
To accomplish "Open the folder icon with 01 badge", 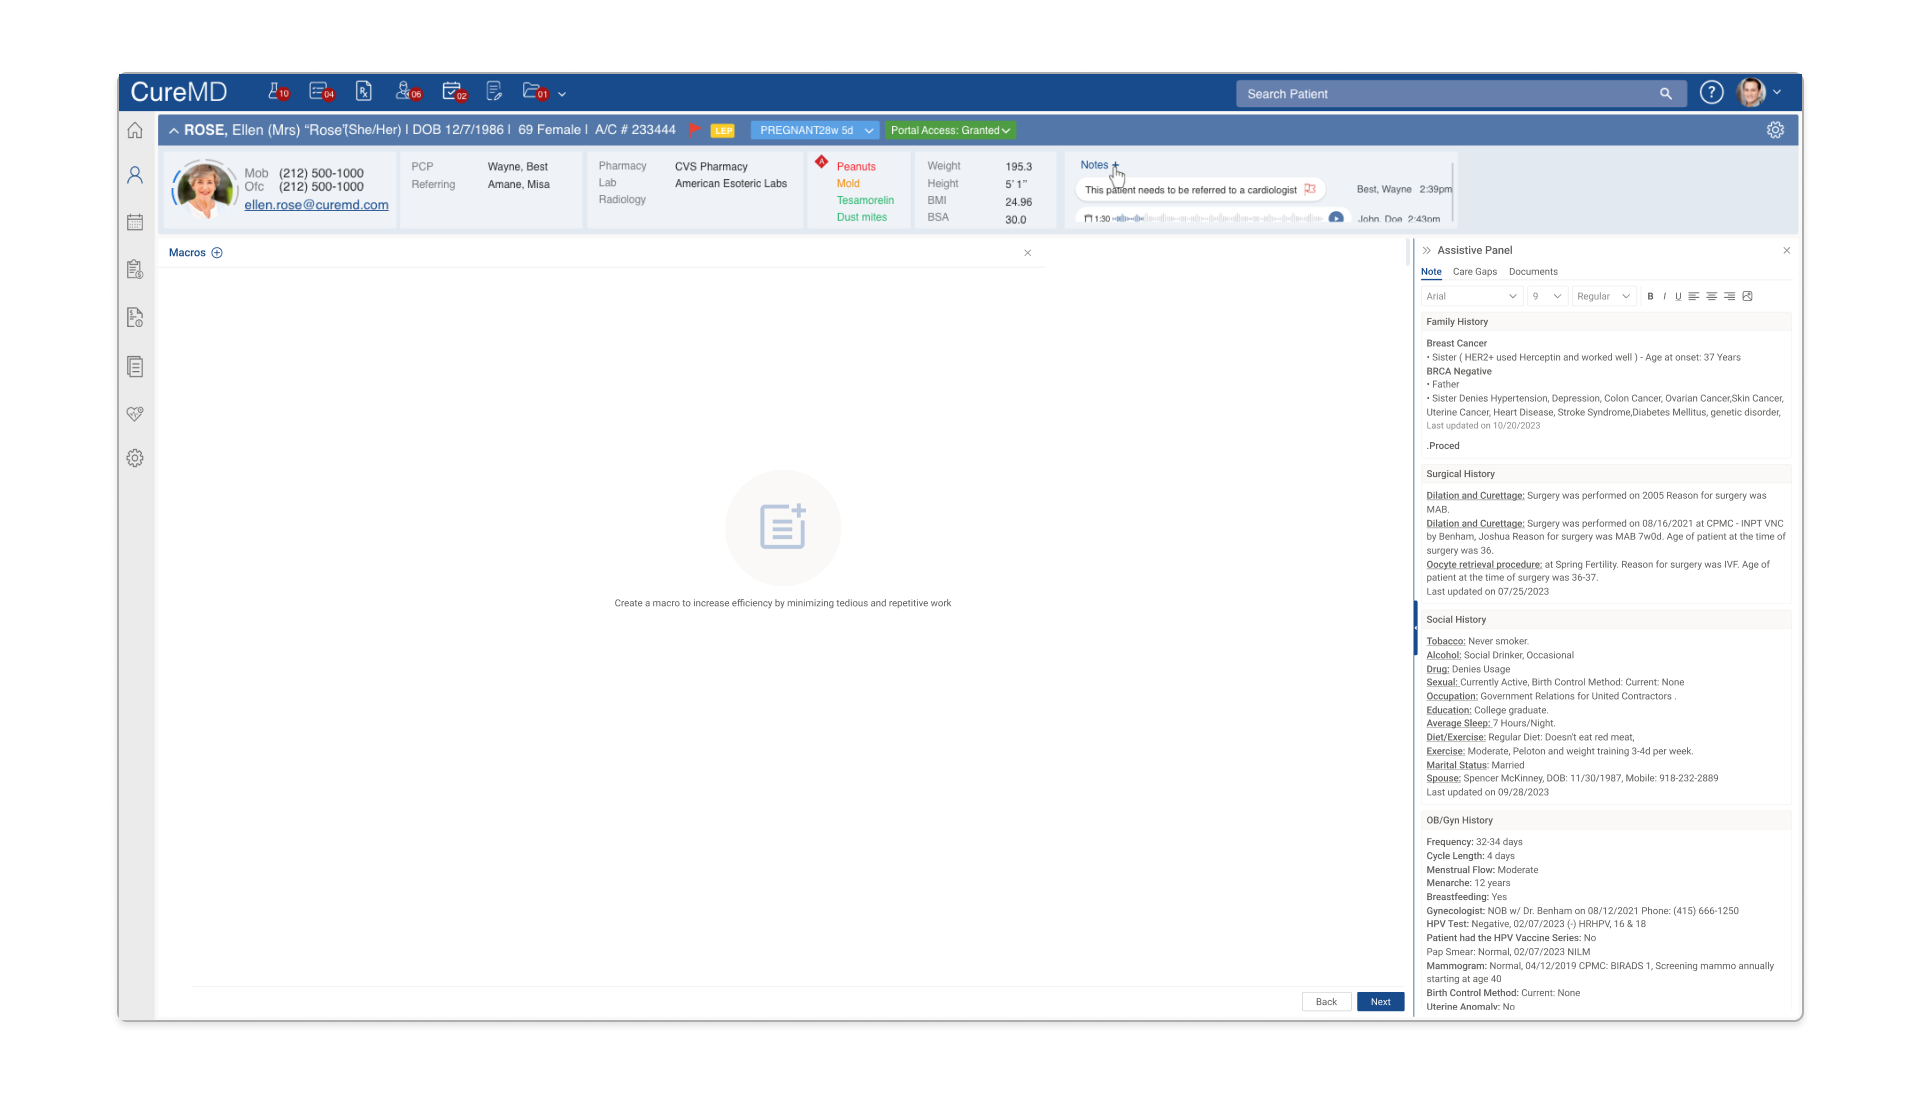I will coord(535,92).
